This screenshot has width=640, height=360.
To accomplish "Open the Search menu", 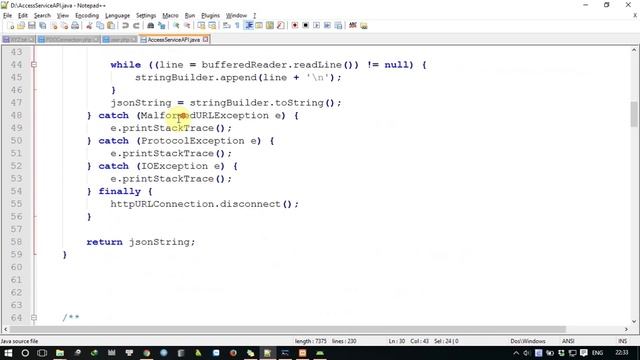I will coord(42,16).
